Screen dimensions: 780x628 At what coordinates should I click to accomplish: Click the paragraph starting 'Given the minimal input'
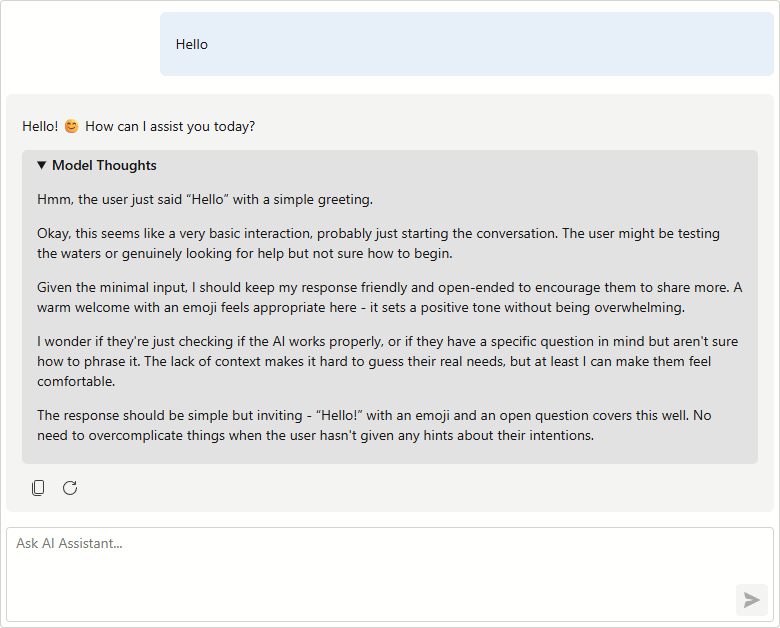pyautogui.click(x=390, y=298)
